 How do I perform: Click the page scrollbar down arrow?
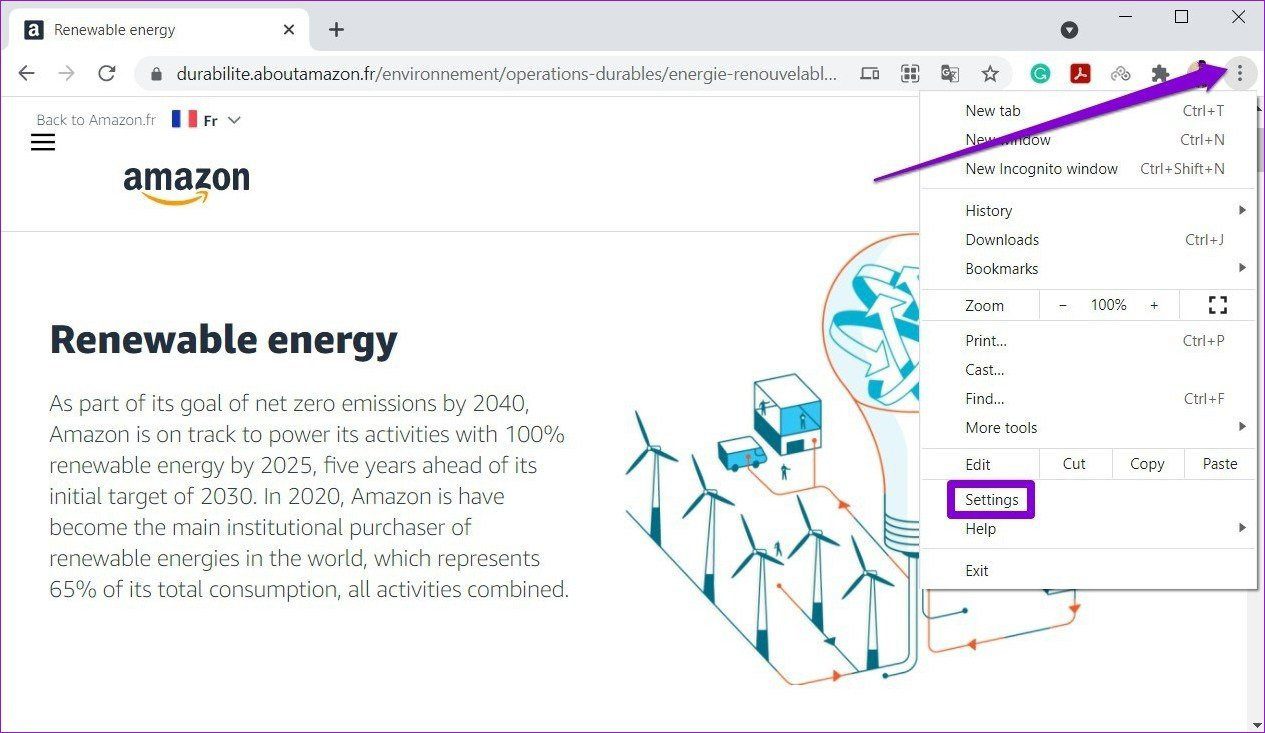pos(1256,724)
